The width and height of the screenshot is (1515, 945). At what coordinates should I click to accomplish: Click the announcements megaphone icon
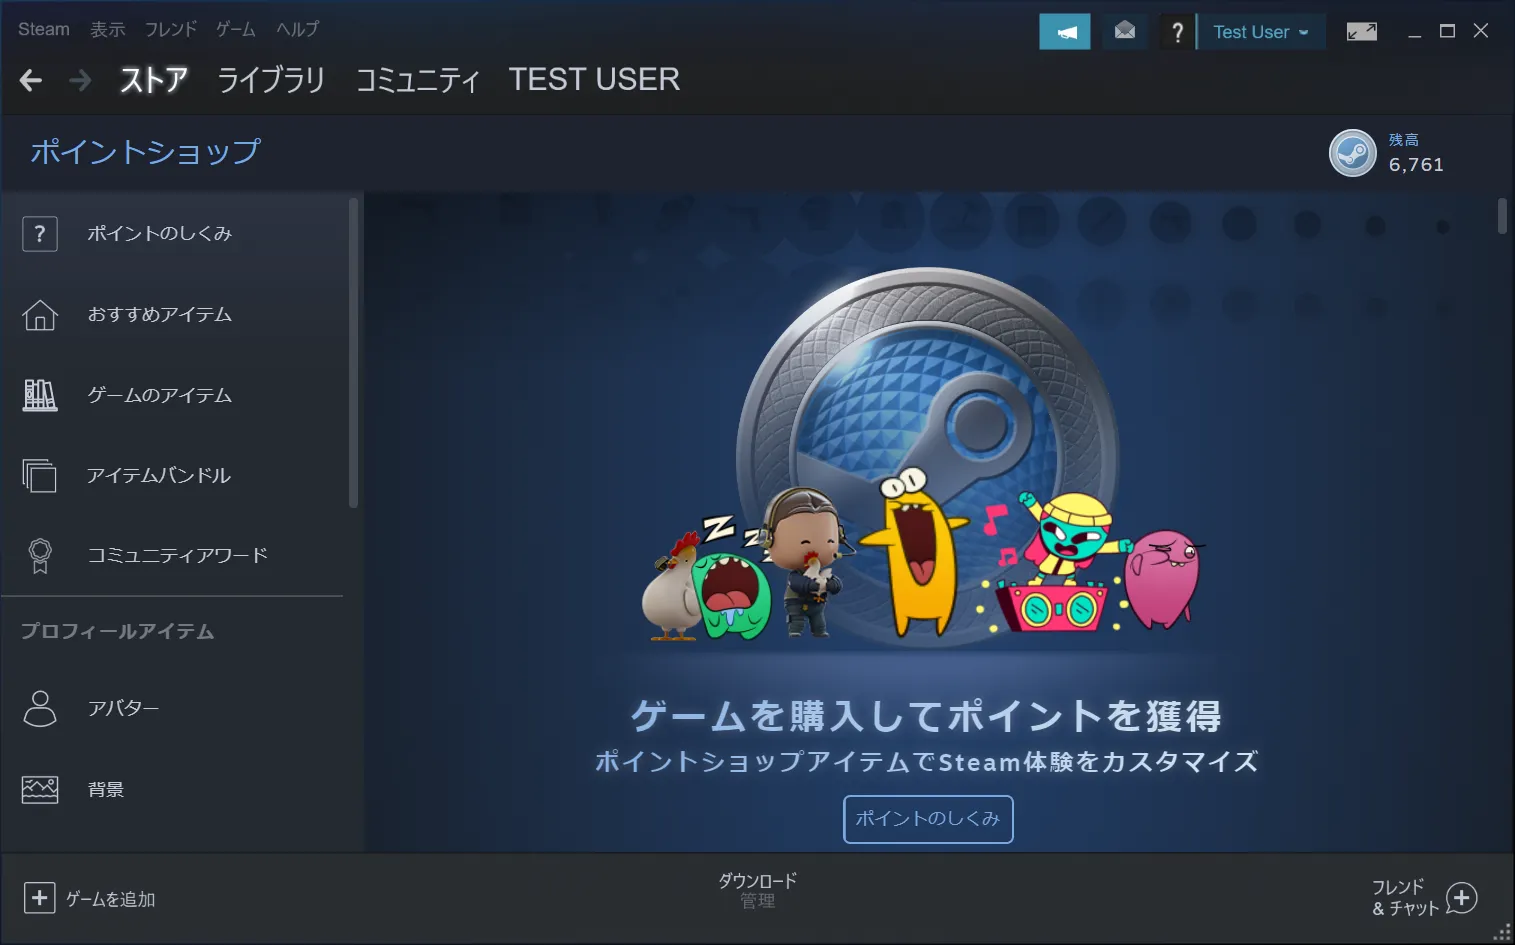tap(1065, 31)
